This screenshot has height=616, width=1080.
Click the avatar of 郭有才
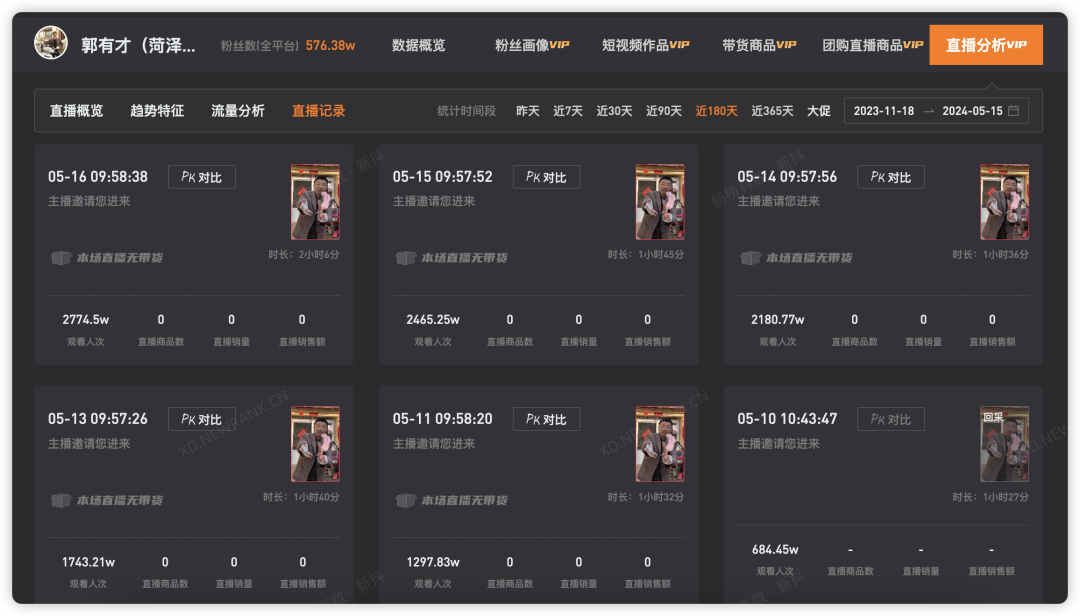[51, 43]
